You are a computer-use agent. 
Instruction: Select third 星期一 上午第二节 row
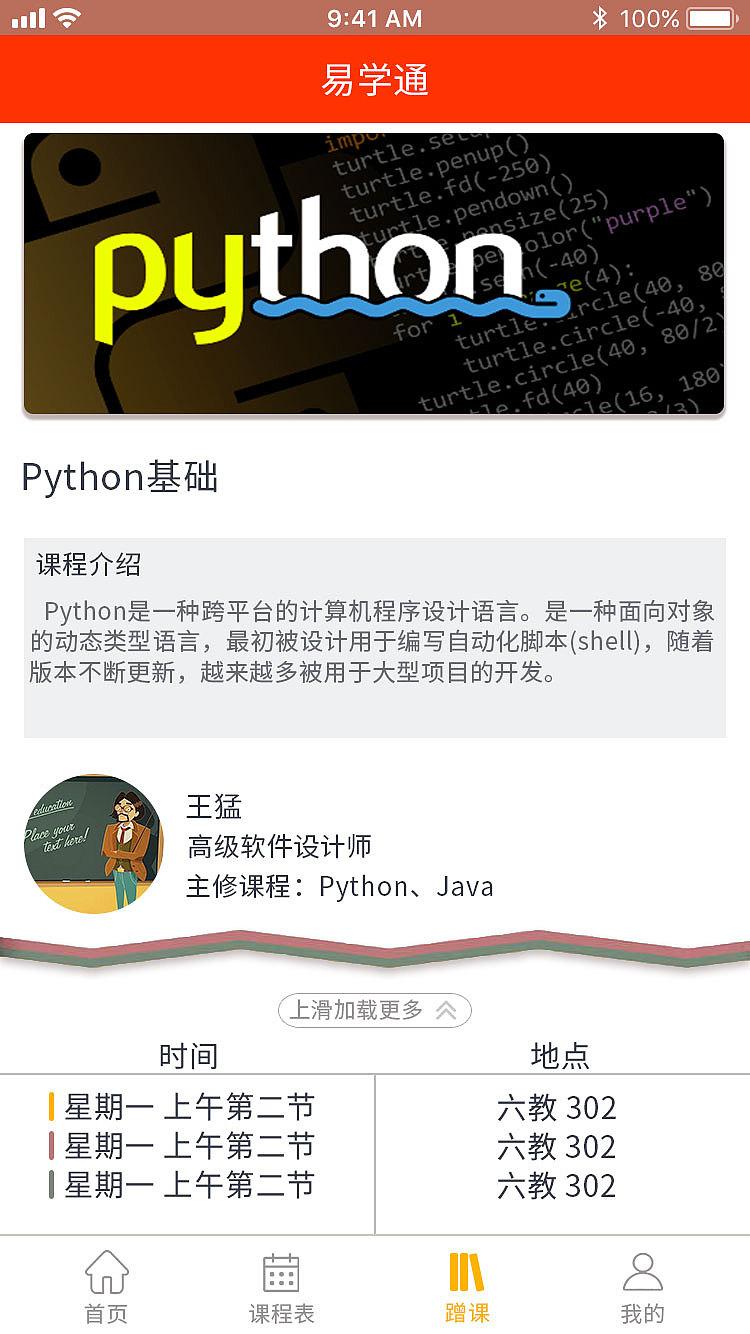[x=190, y=1185]
